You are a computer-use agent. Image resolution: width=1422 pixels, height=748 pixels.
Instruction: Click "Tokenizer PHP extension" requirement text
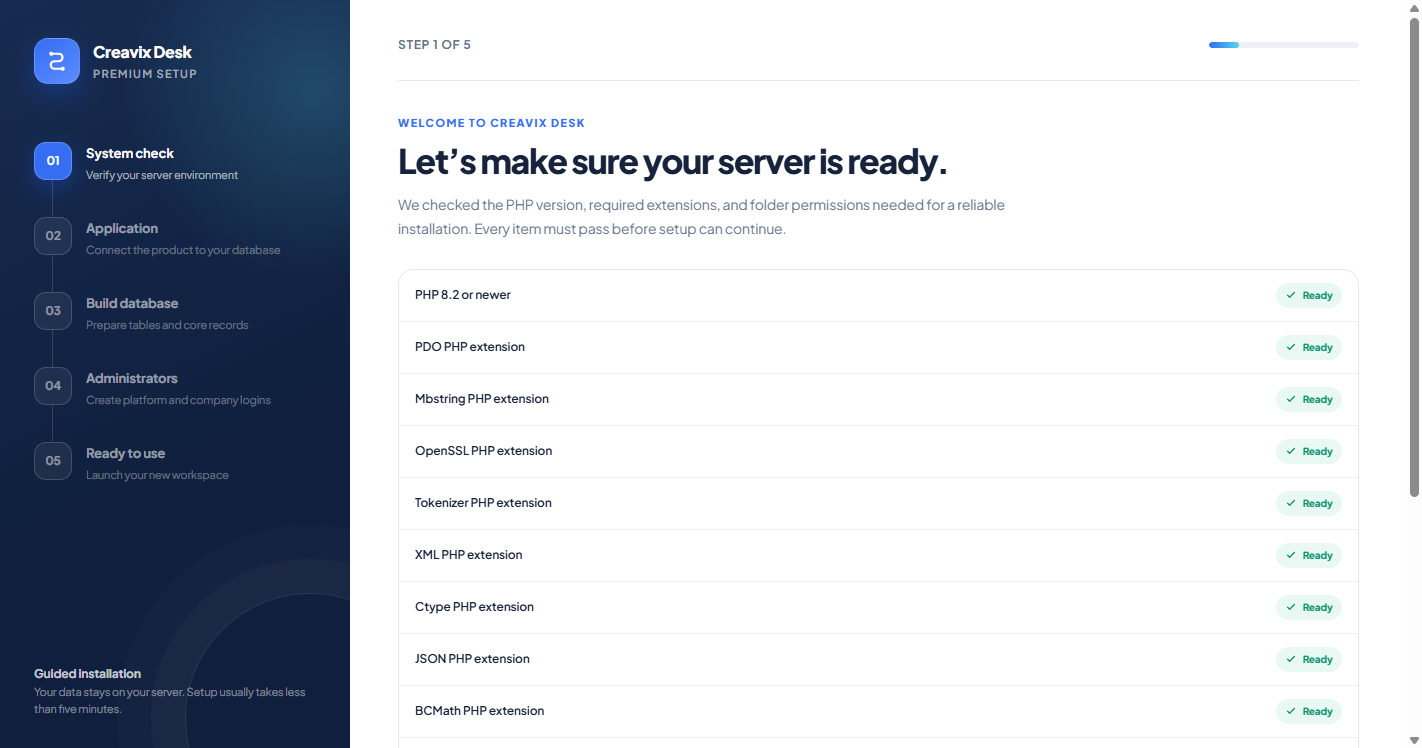[x=483, y=503]
